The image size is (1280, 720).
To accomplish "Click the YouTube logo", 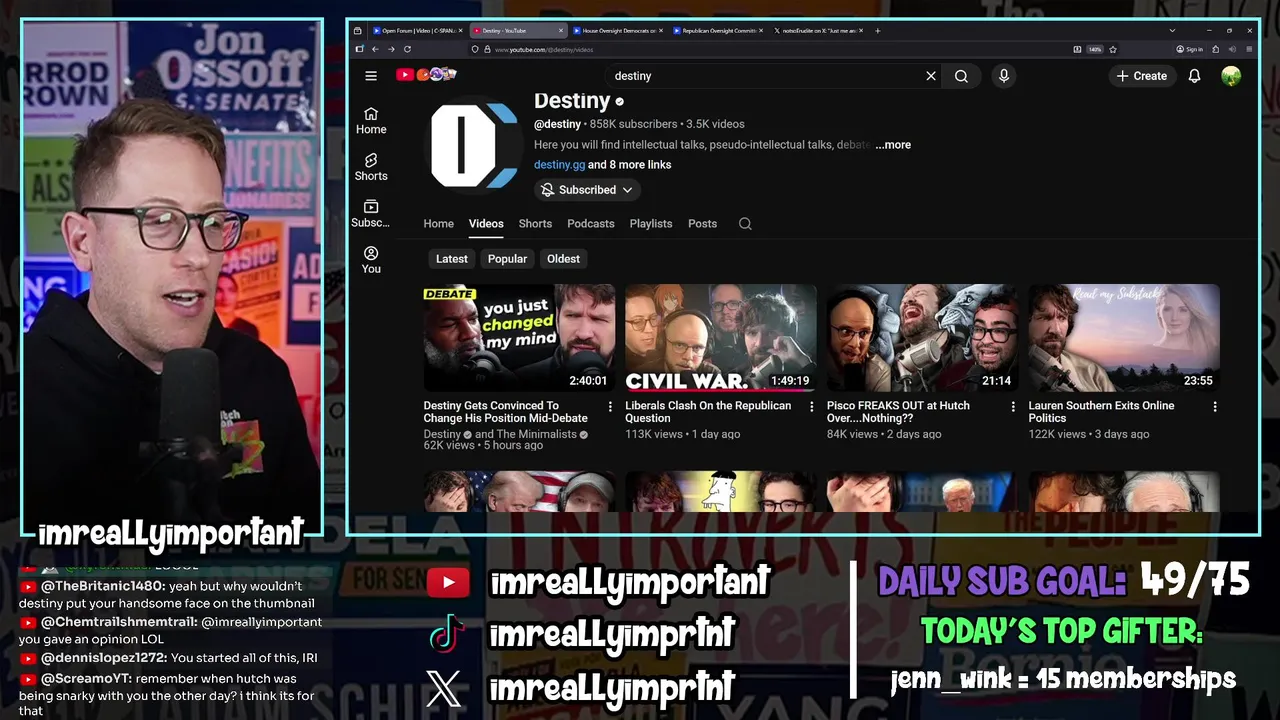I will click(426, 75).
